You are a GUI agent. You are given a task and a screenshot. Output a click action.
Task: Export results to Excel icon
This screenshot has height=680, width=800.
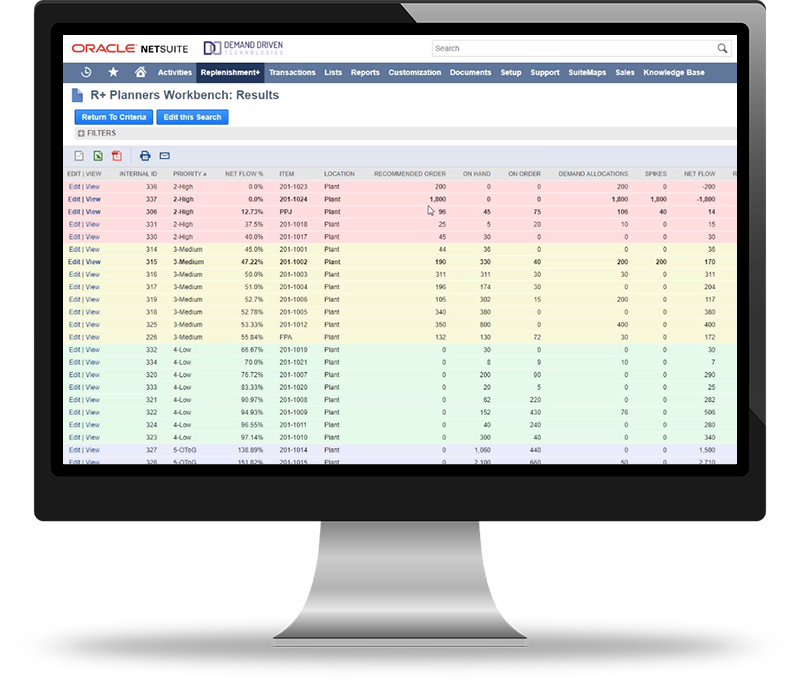98,156
